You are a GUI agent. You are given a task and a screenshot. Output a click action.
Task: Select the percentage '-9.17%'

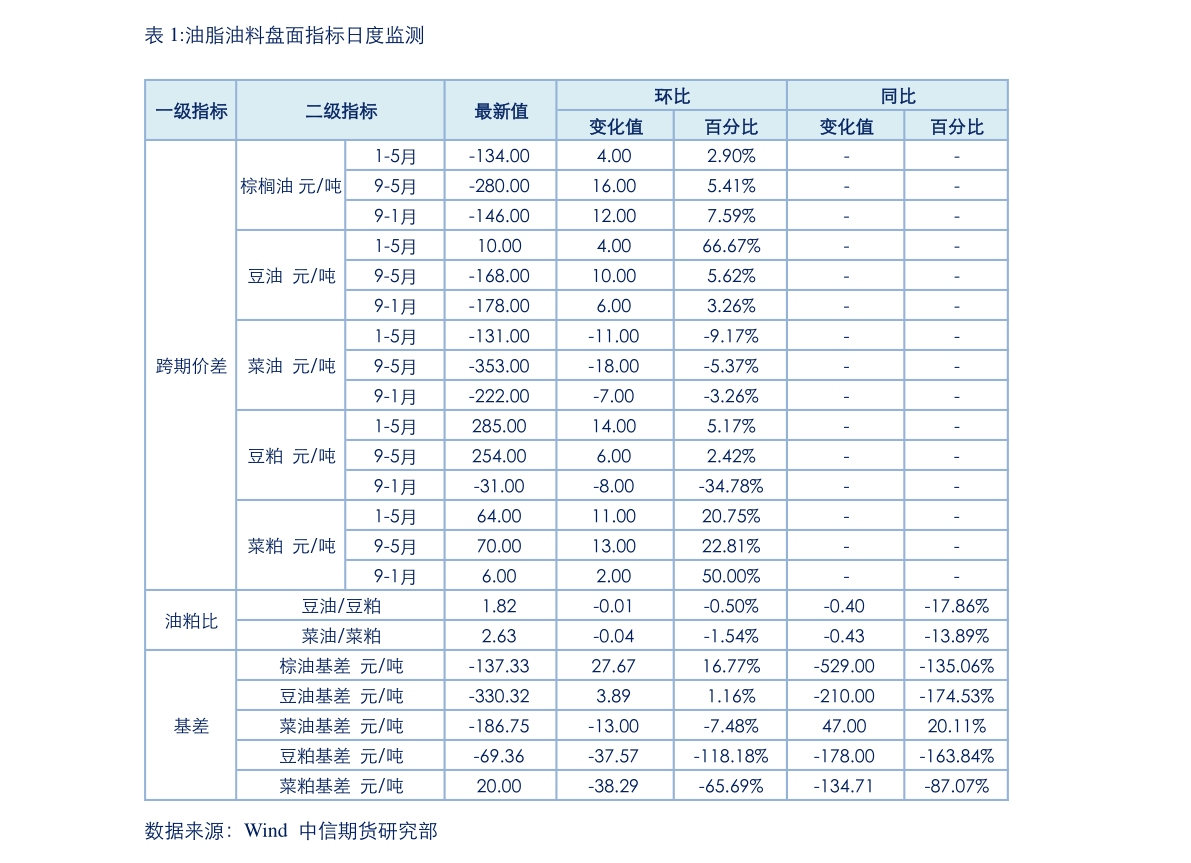(x=731, y=336)
